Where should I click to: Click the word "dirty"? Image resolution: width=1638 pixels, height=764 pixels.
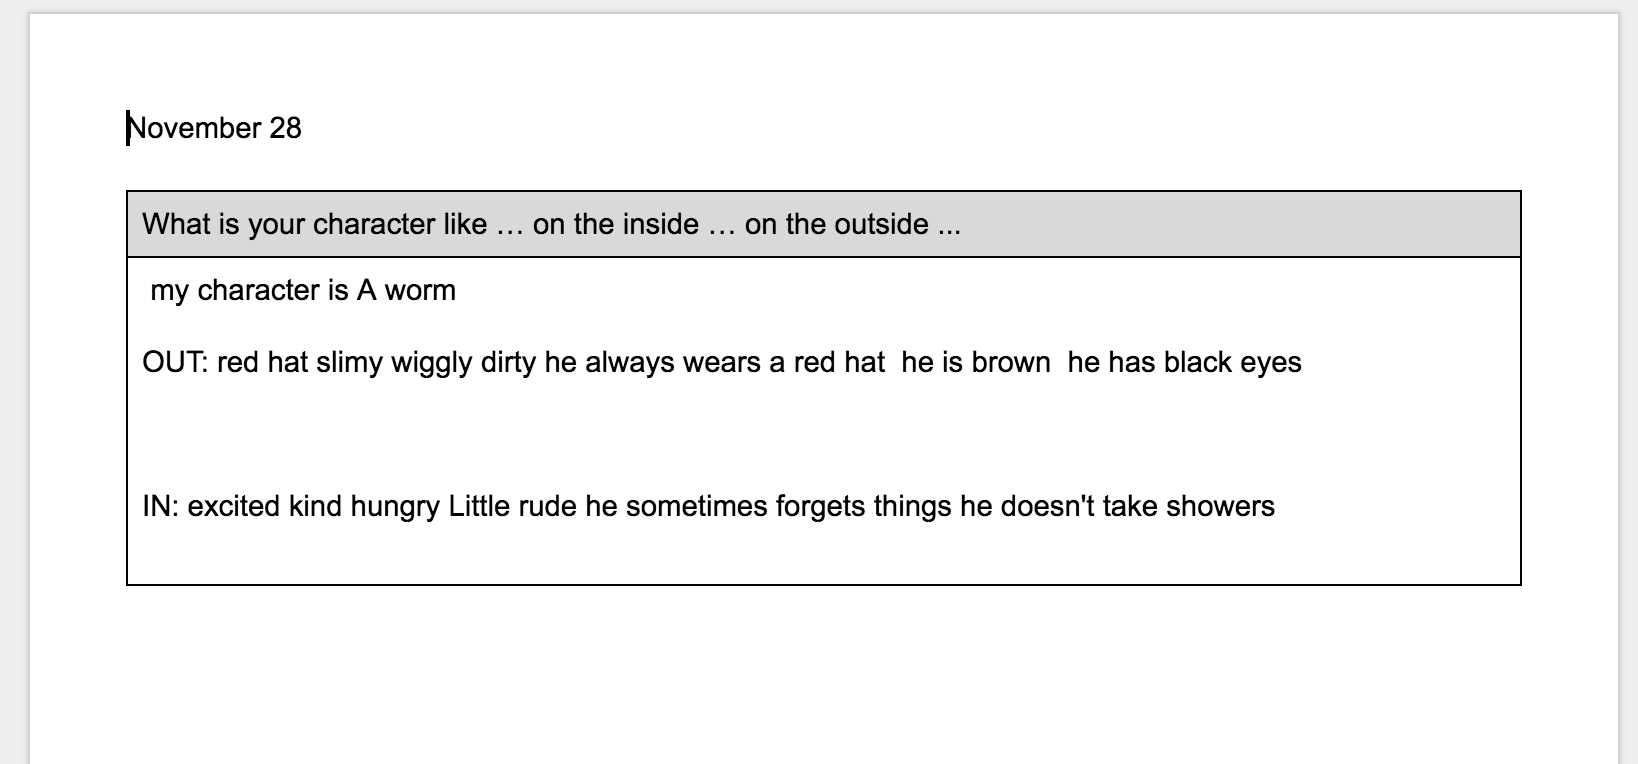508,362
